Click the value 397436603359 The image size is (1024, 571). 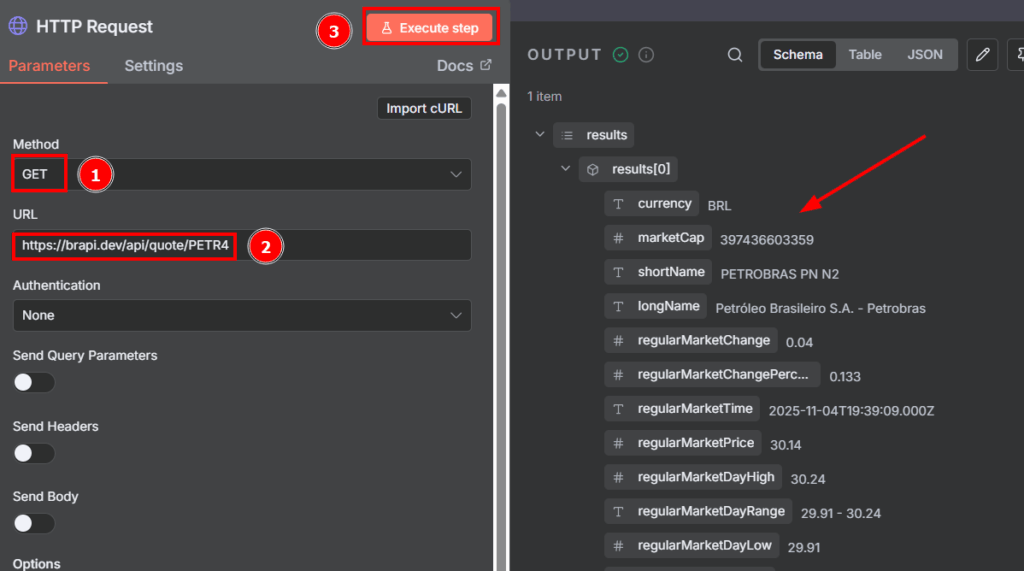767,240
